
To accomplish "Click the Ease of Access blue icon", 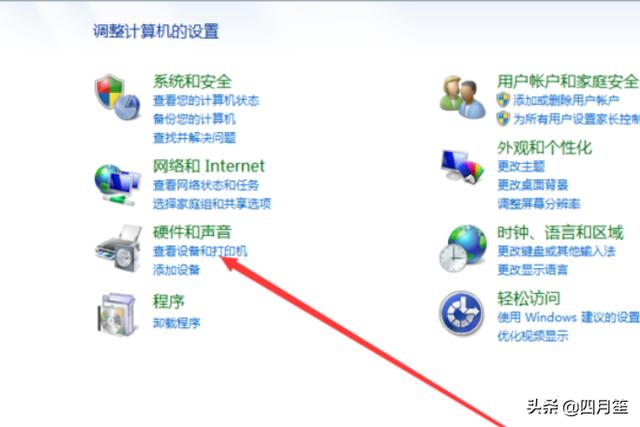I will [461, 314].
